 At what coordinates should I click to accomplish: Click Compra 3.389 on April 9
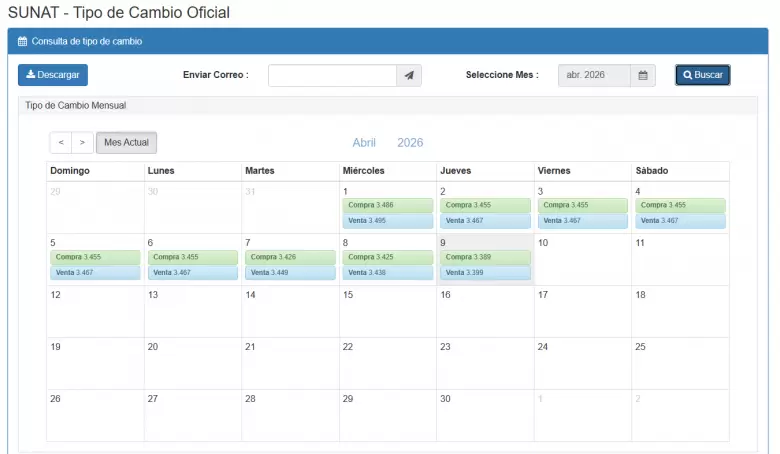click(485, 257)
